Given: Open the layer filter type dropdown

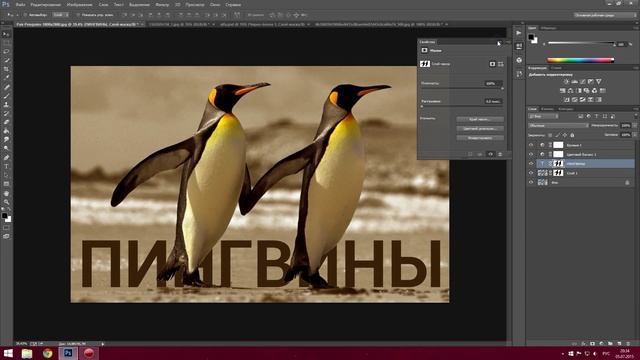Looking at the screenshot, I should [543, 116].
